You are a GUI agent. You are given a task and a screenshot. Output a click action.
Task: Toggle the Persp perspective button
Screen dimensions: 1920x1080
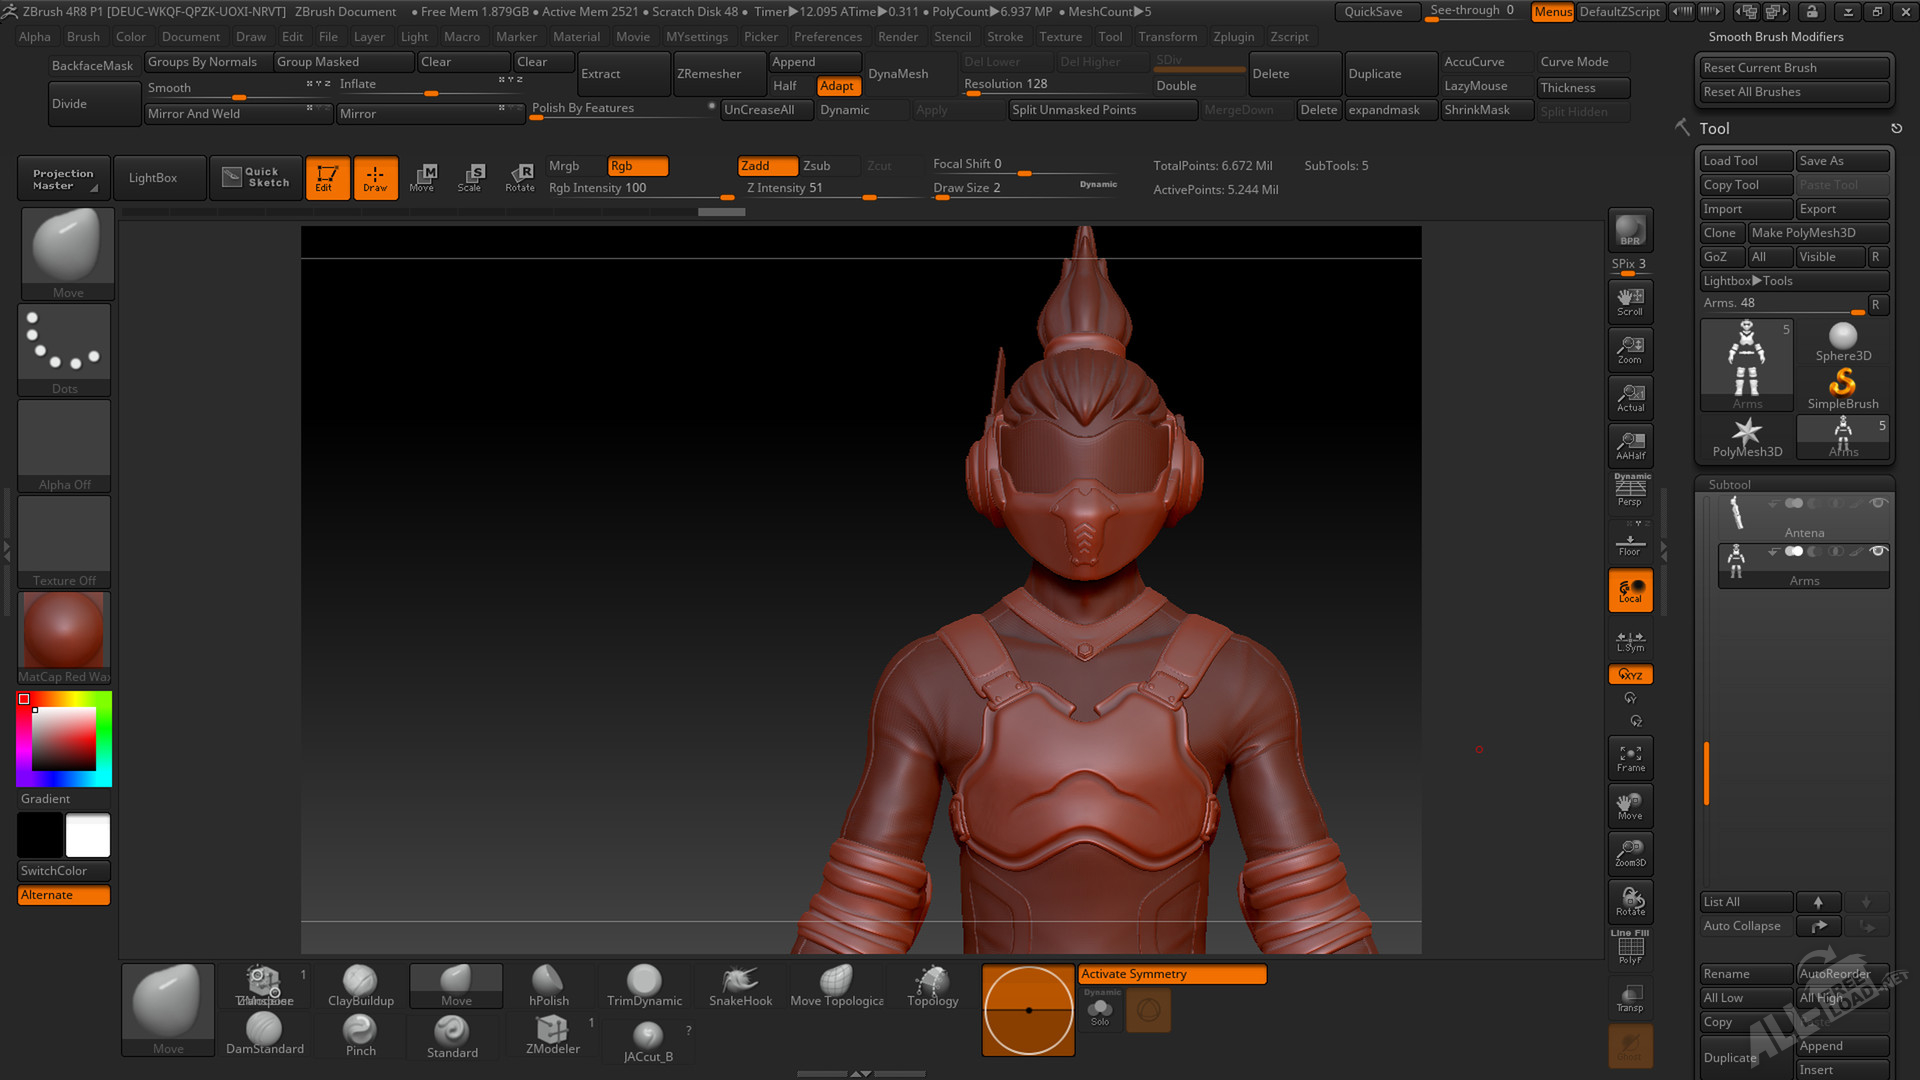[1630, 491]
